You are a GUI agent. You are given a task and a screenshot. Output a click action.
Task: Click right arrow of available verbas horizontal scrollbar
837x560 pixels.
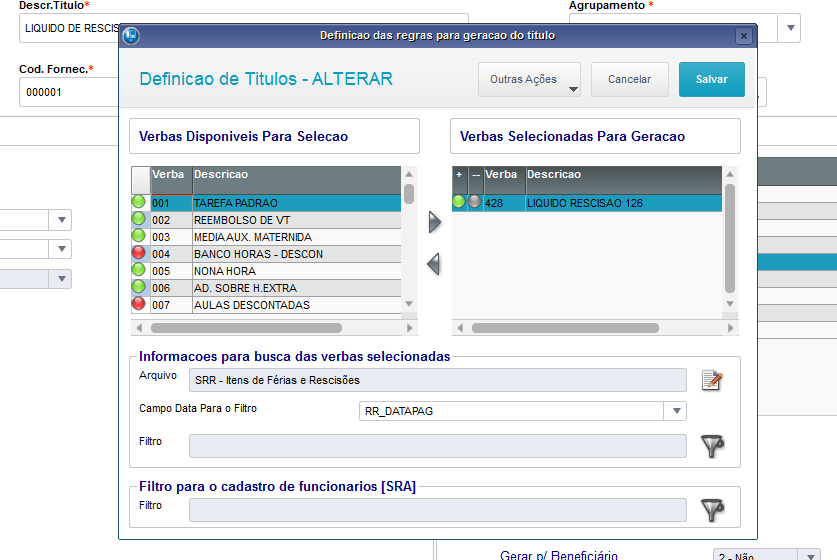pyautogui.click(x=410, y=328)
